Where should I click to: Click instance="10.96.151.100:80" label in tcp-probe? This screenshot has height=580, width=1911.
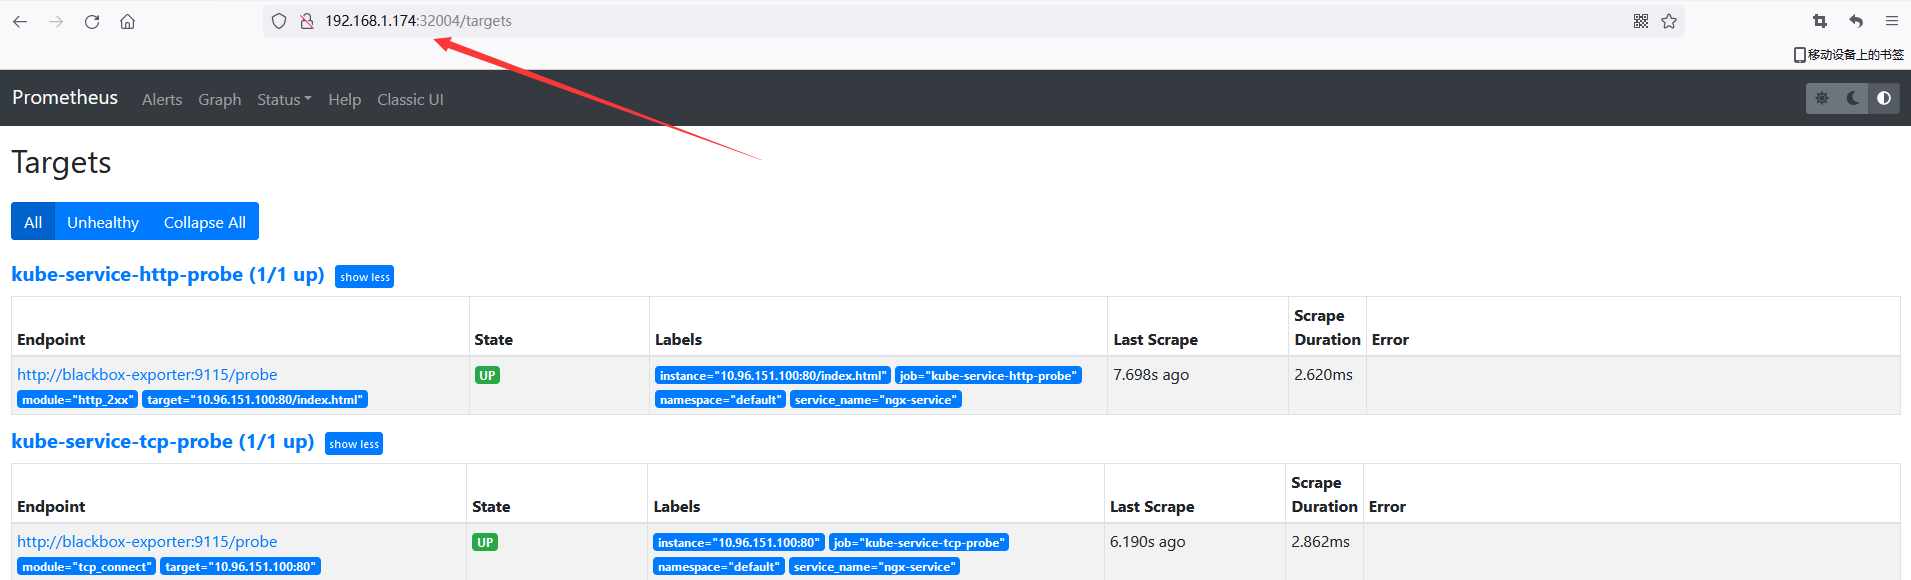[739, 543]
